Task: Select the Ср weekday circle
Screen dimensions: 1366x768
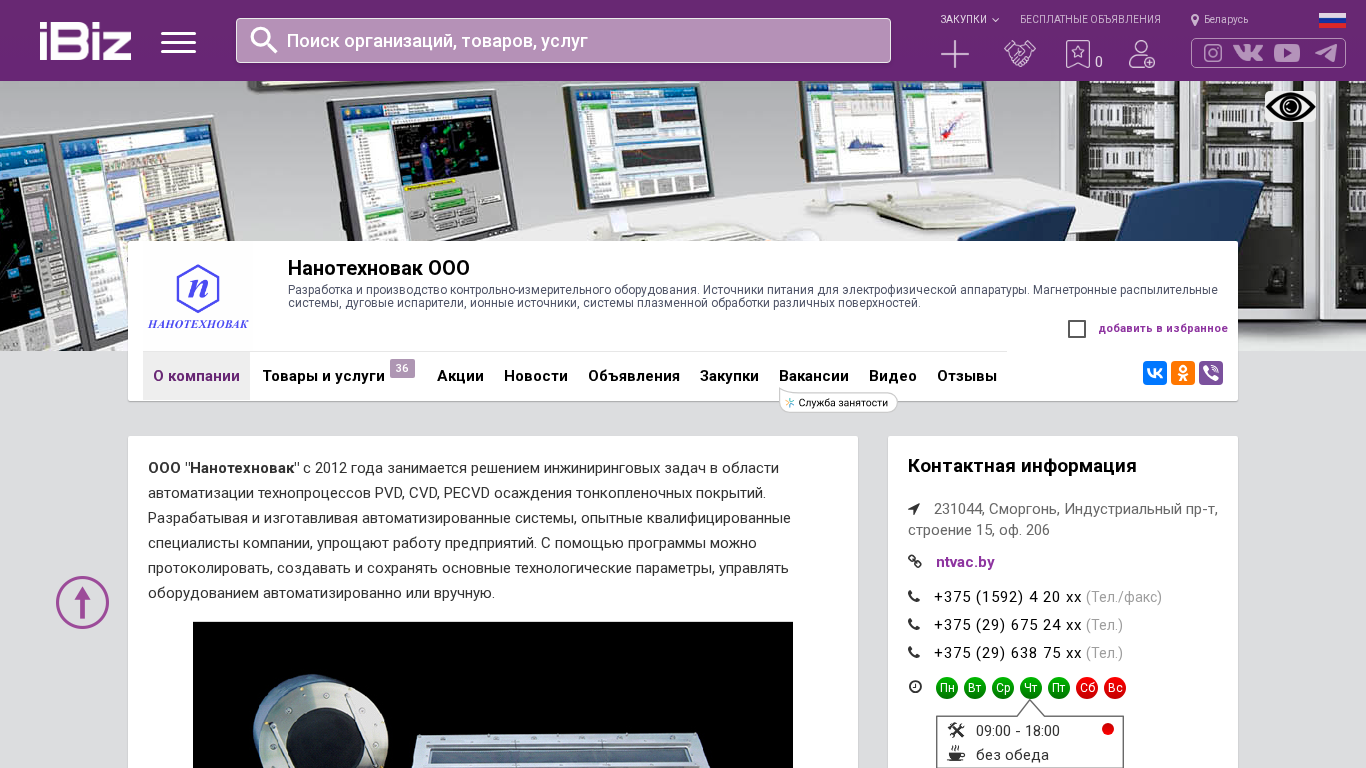Action: click(1003, 688)
